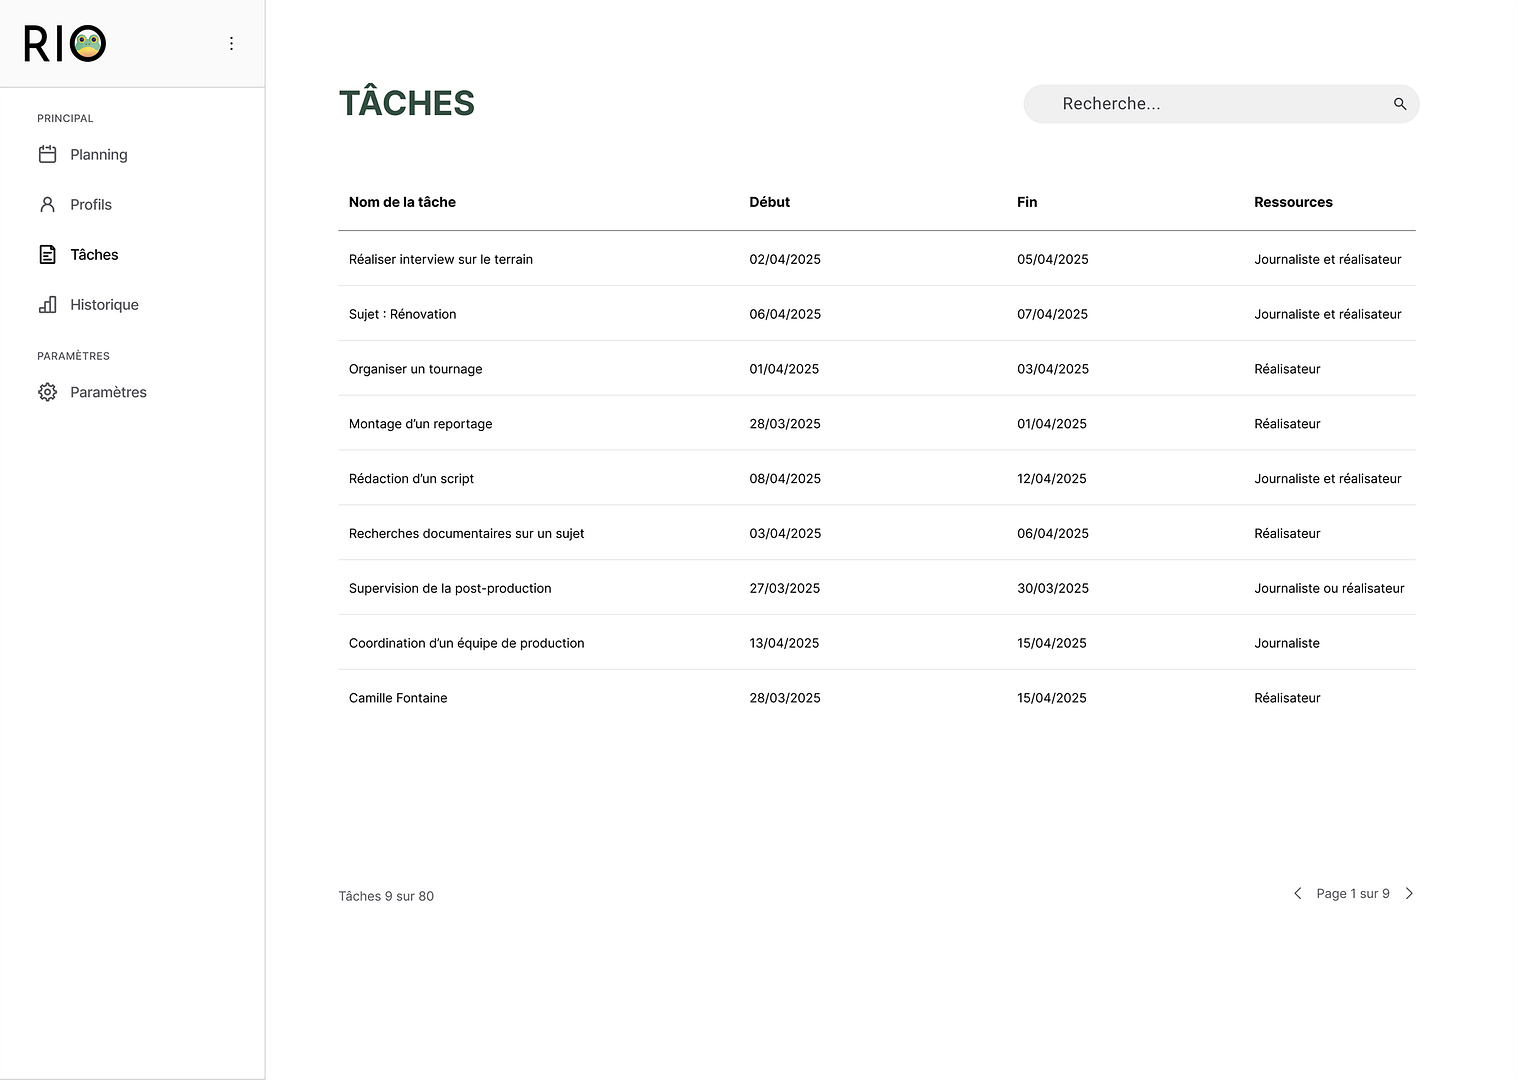1518x1080 pixels.
Task: Open the Historique menu item
Action: (x=104, y=305)
